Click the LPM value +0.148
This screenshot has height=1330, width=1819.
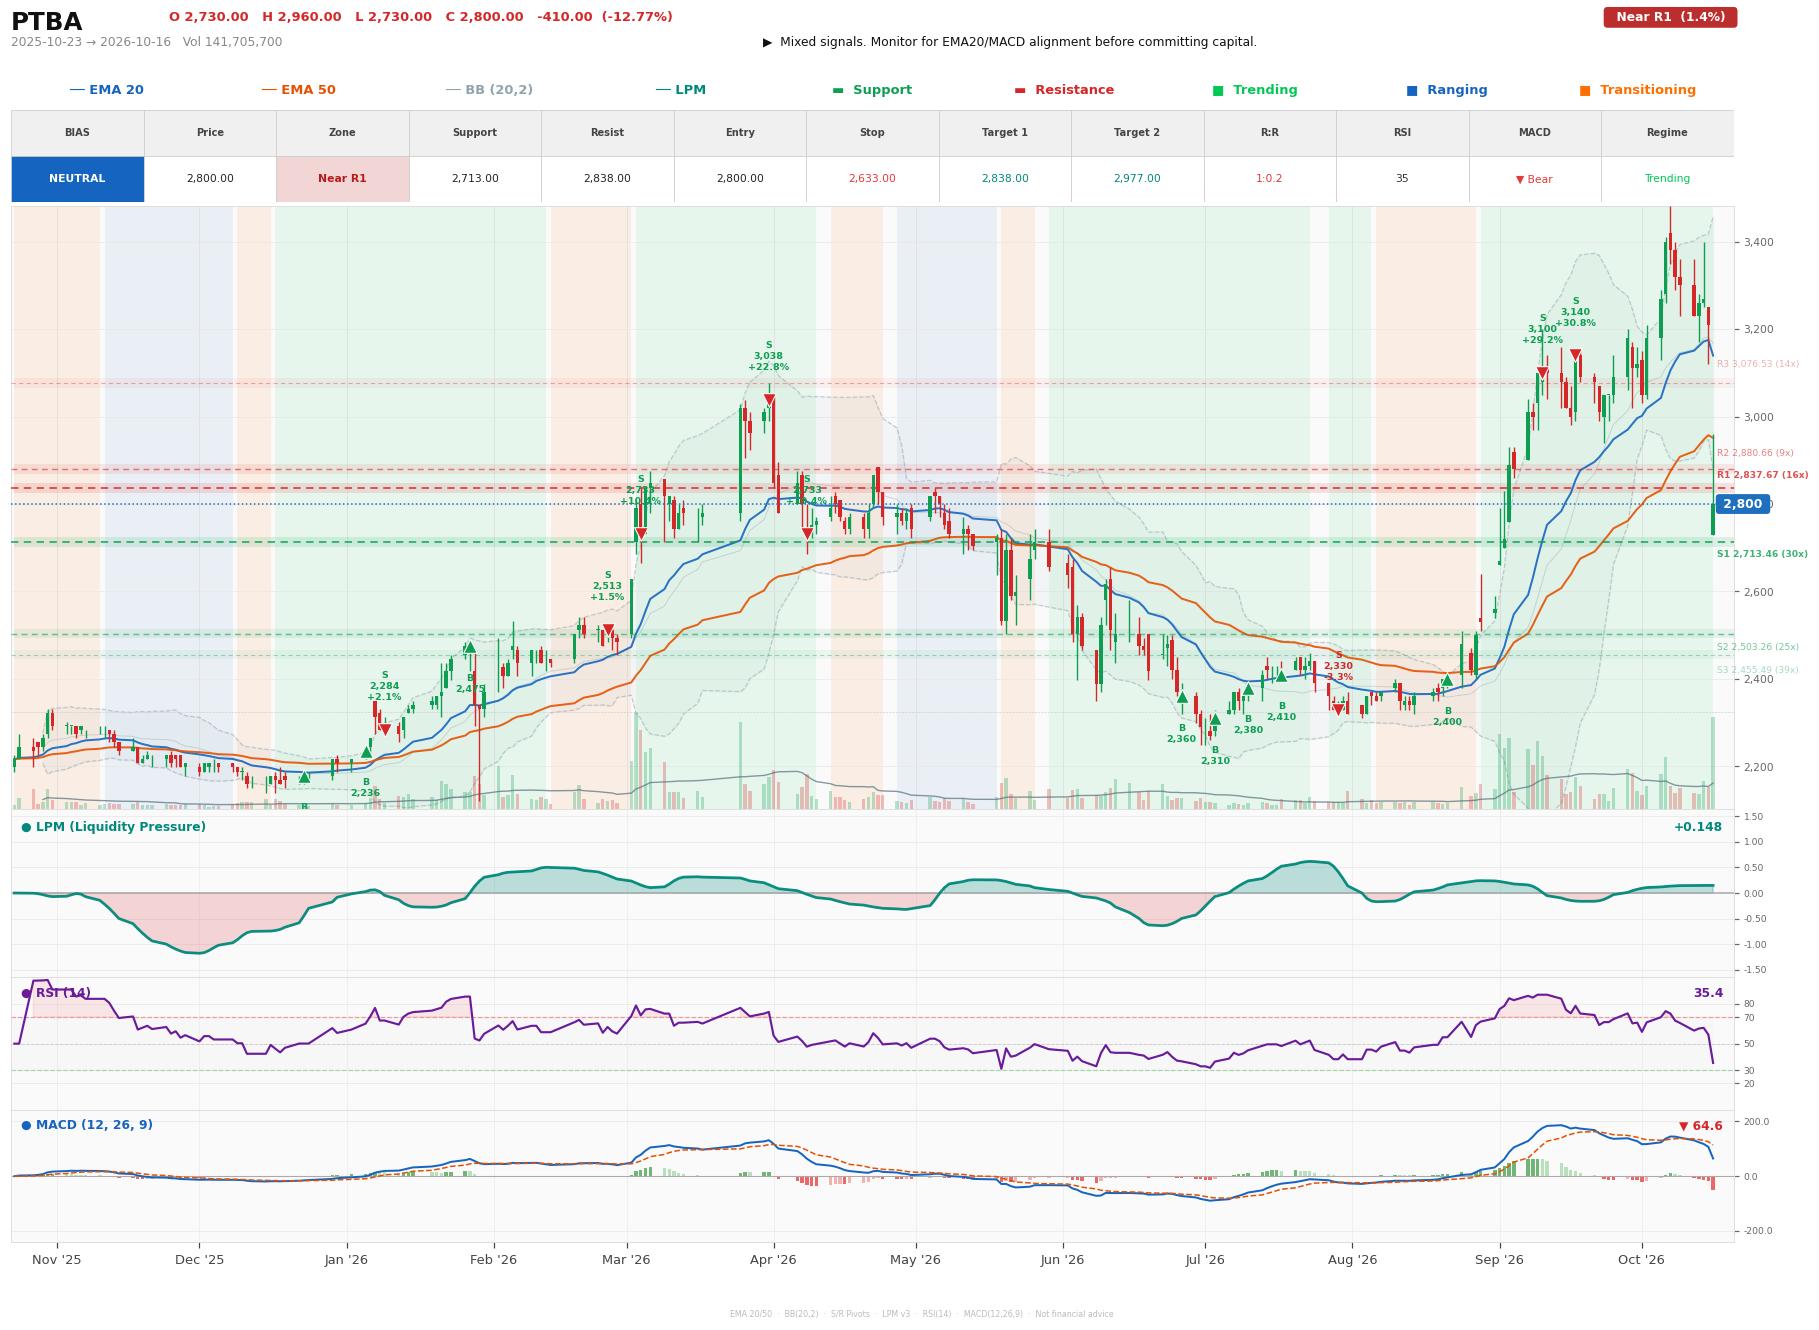pos(1698,827)
